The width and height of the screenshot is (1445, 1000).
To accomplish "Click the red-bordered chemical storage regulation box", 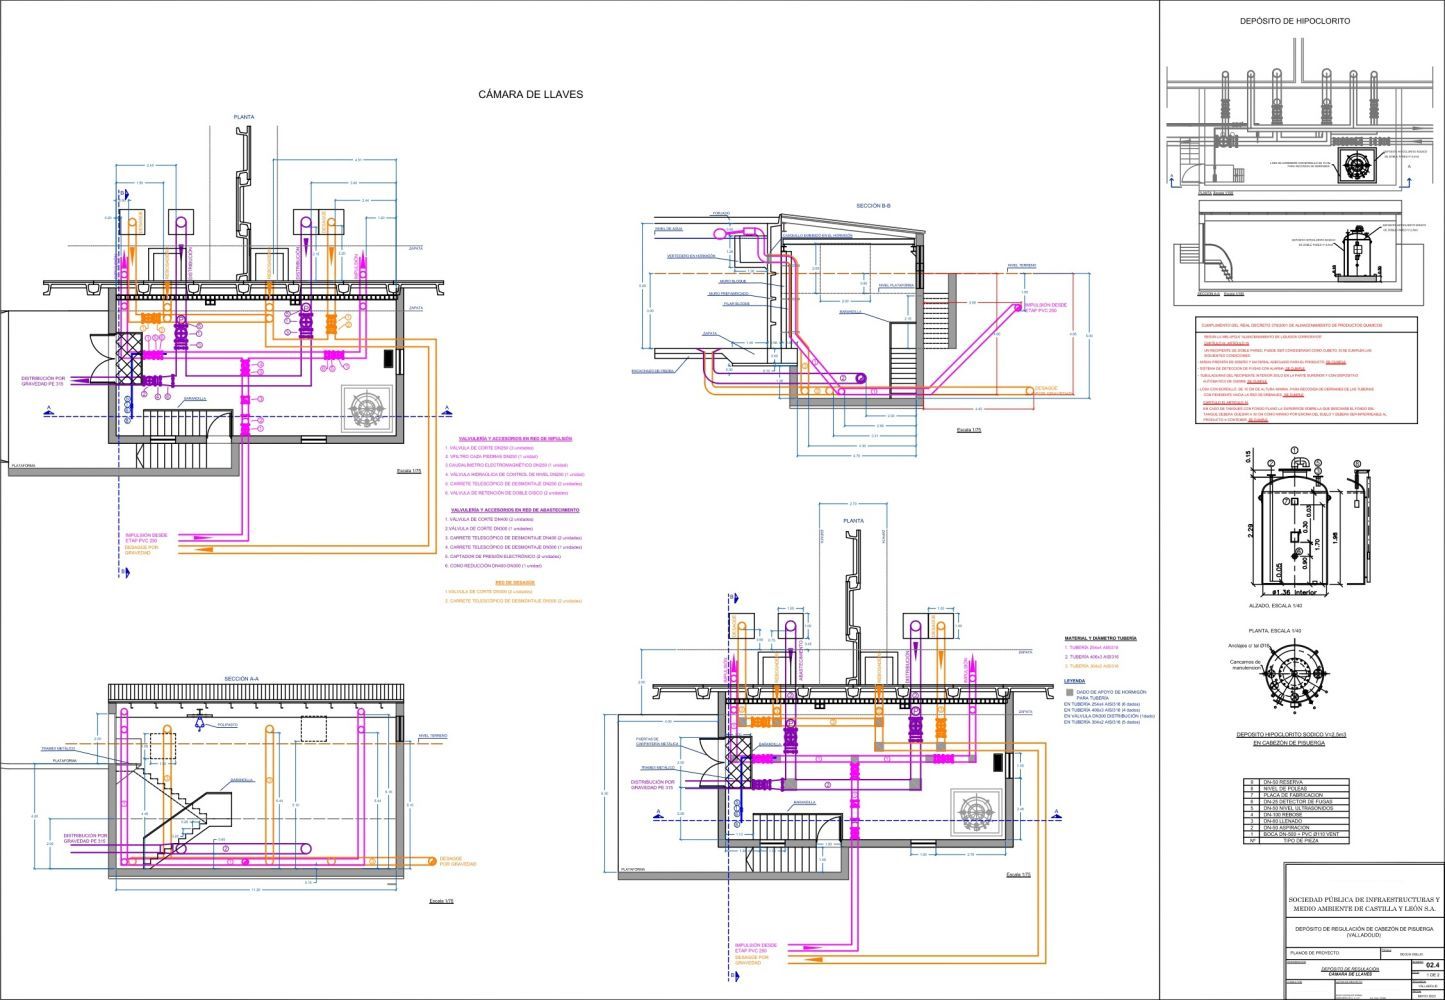I will pos(1306,370).
